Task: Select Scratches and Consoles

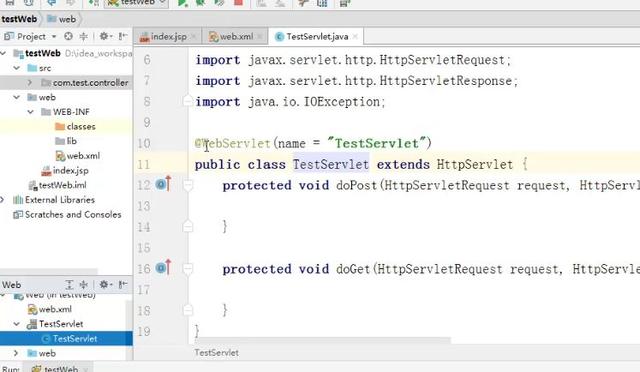Action: click(x=67, y=214)
